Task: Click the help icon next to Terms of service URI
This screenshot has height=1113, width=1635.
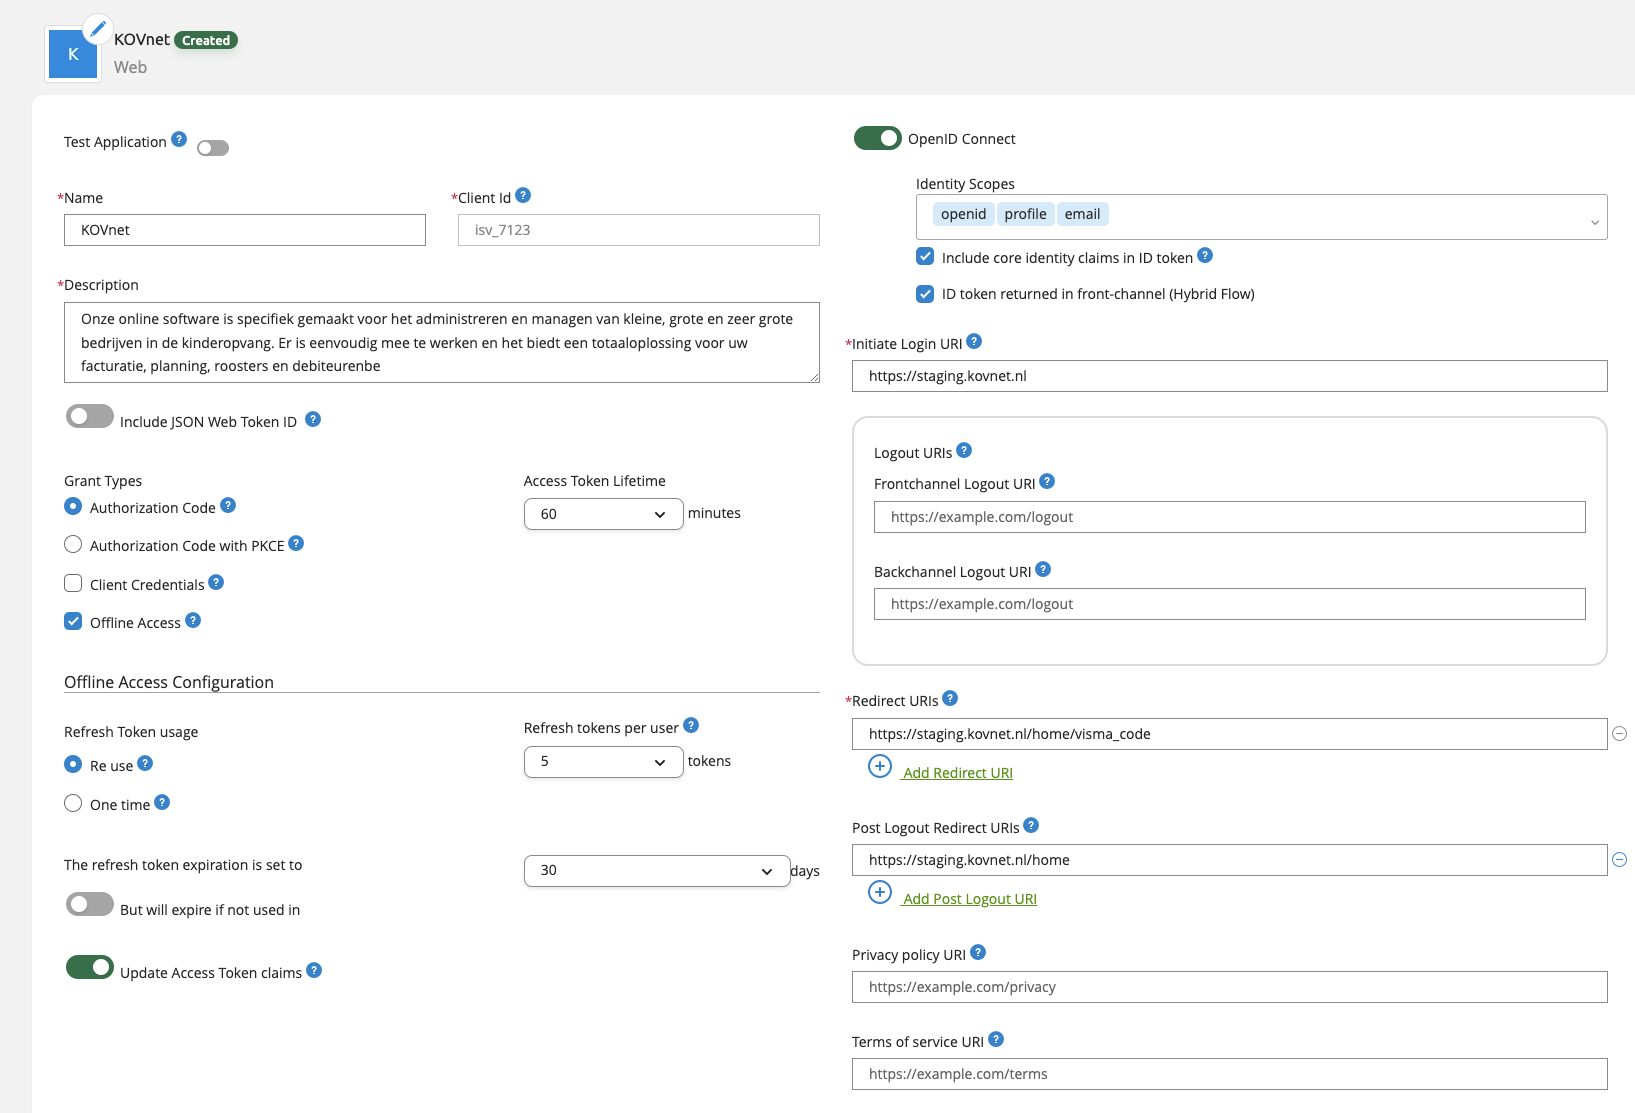Action: pos(995,1039)
